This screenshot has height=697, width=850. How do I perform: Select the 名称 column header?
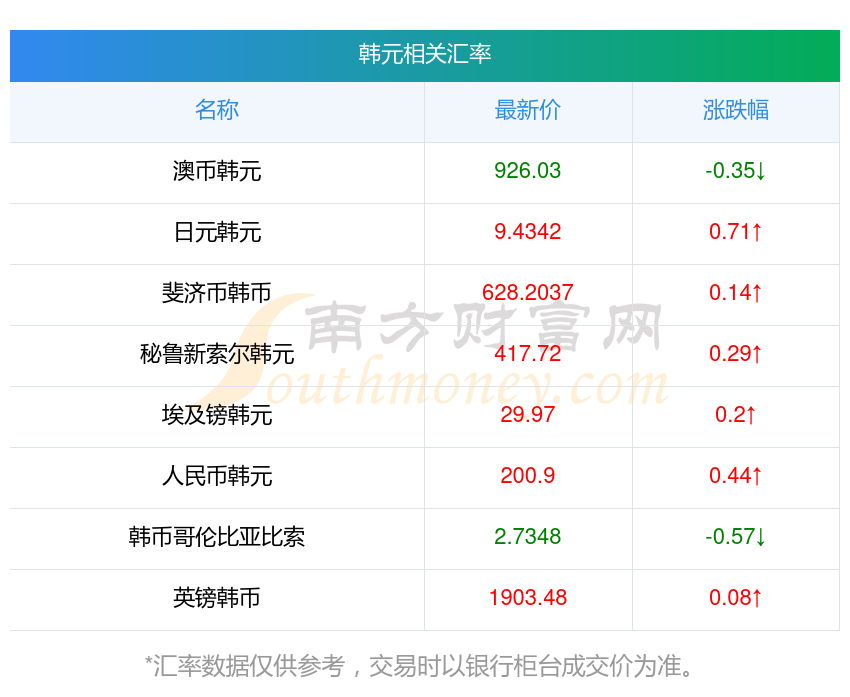click(217, 110)
